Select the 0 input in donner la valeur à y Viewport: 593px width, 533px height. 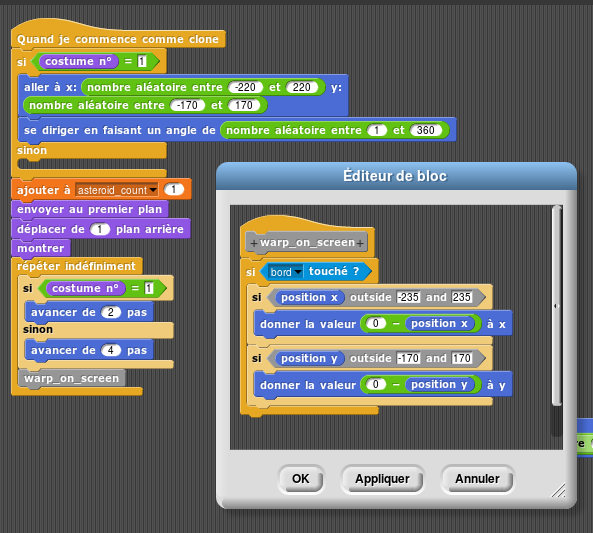(376, 384)
